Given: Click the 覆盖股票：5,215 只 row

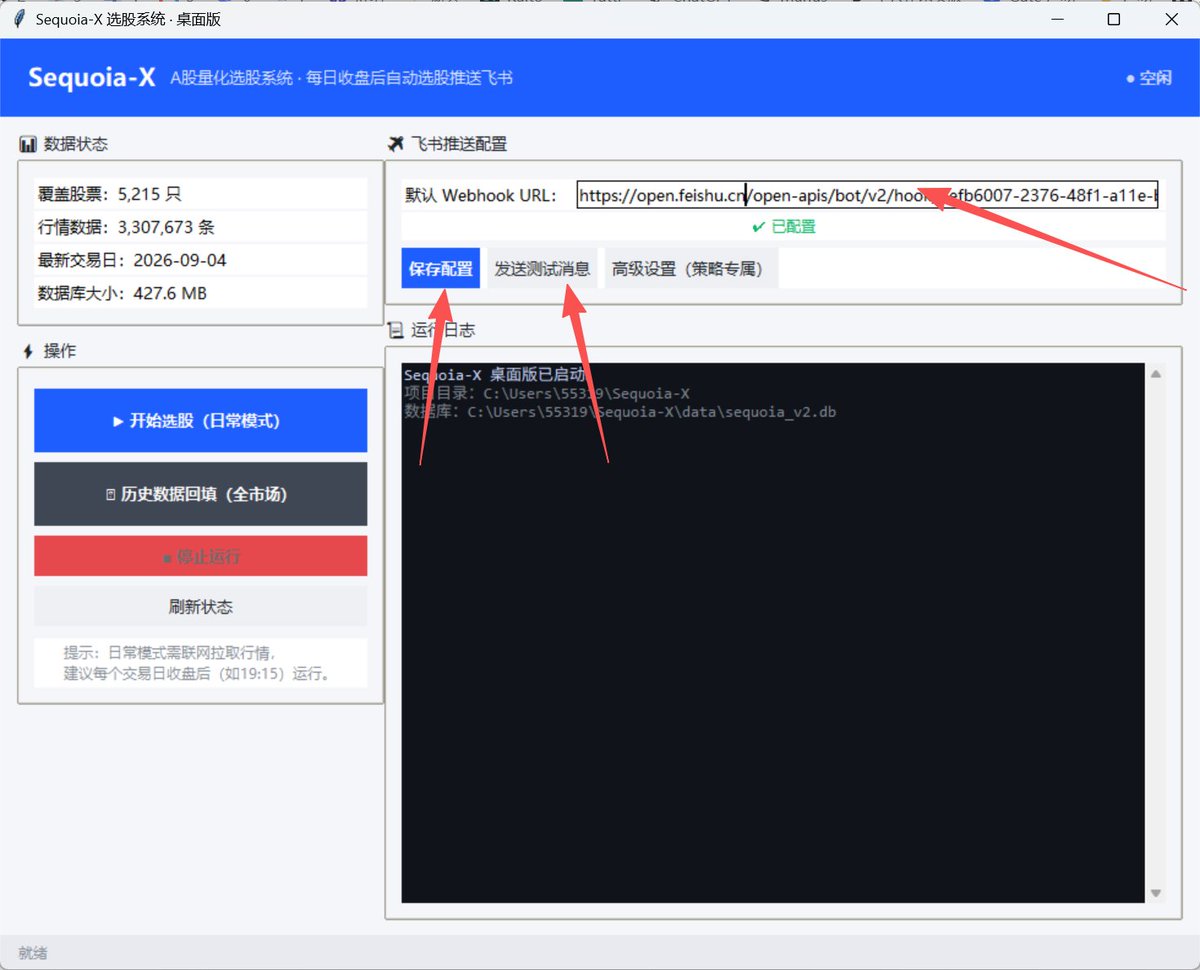Looking at the screenshot, I should click(201, 194).
